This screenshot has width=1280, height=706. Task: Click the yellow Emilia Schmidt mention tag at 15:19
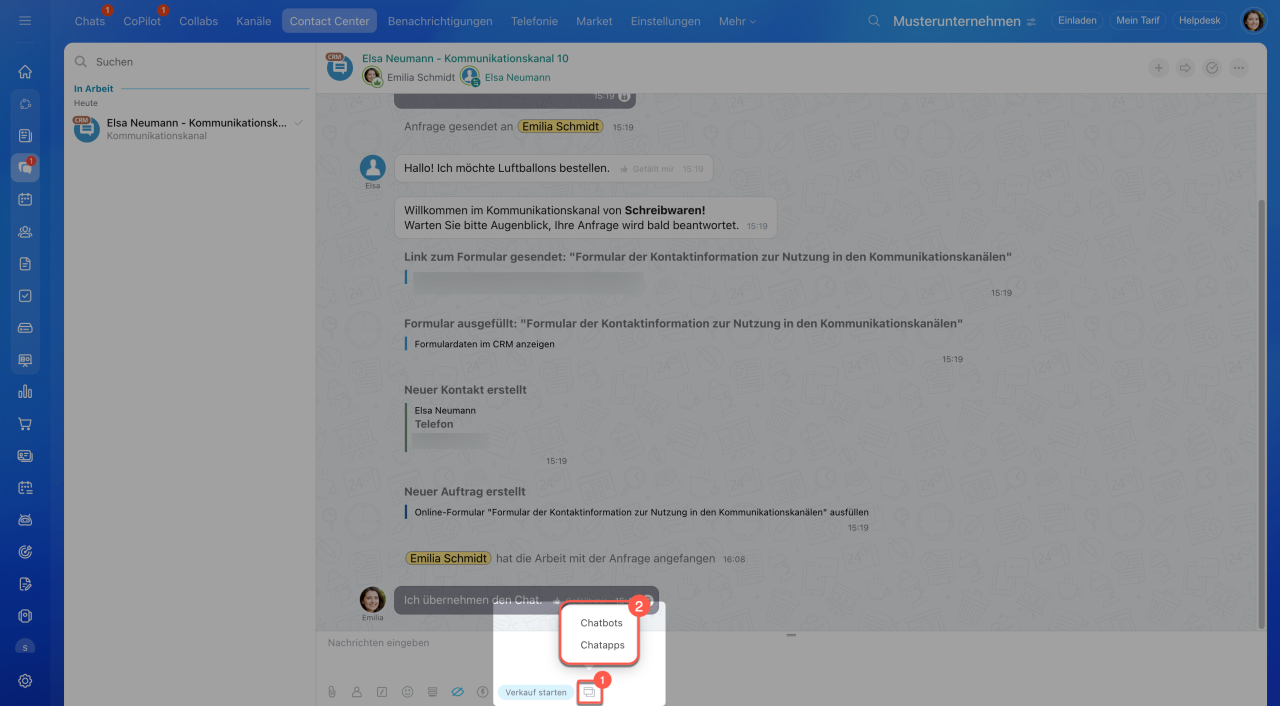click(561, 127)
